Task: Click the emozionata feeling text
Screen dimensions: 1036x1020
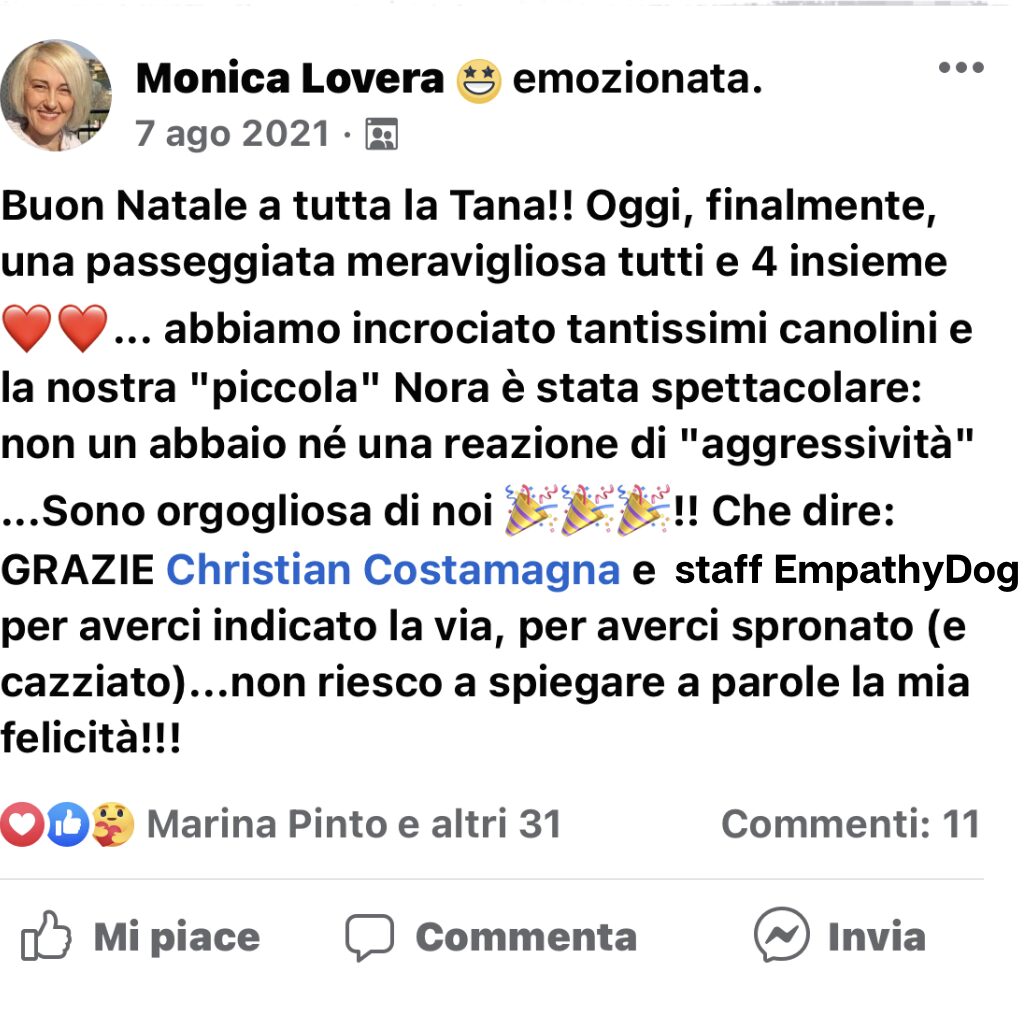Action: tap(636, 79)
